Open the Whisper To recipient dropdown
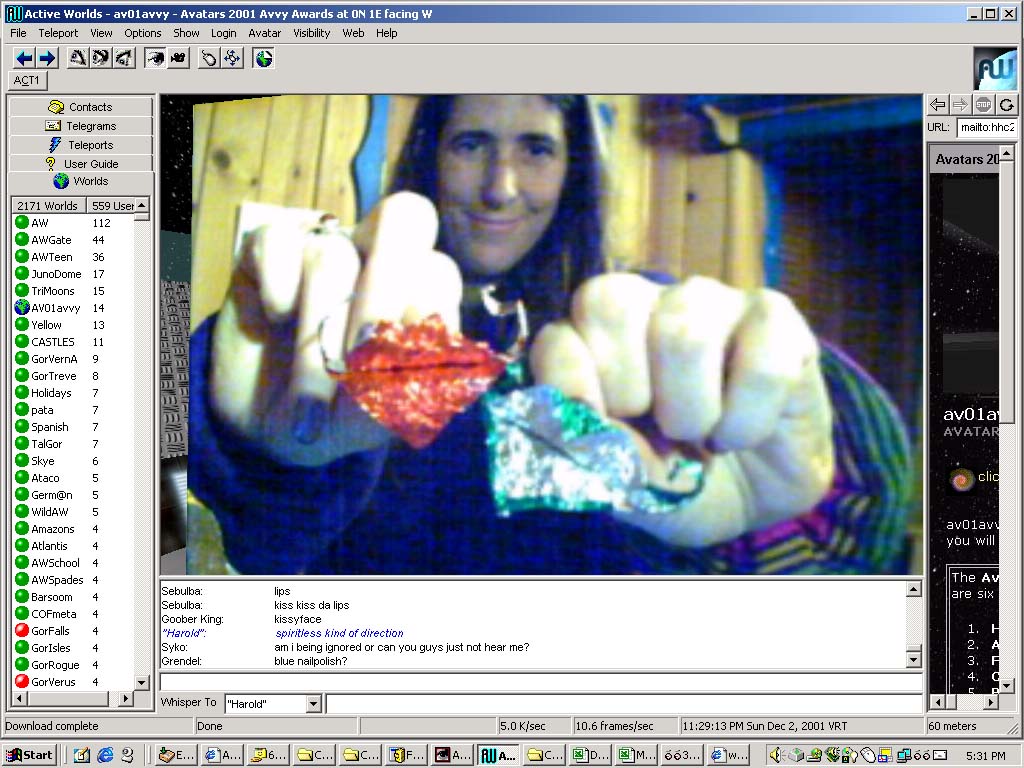Image resolution: width=1024 pixels, height=768 pixels. 313,704
